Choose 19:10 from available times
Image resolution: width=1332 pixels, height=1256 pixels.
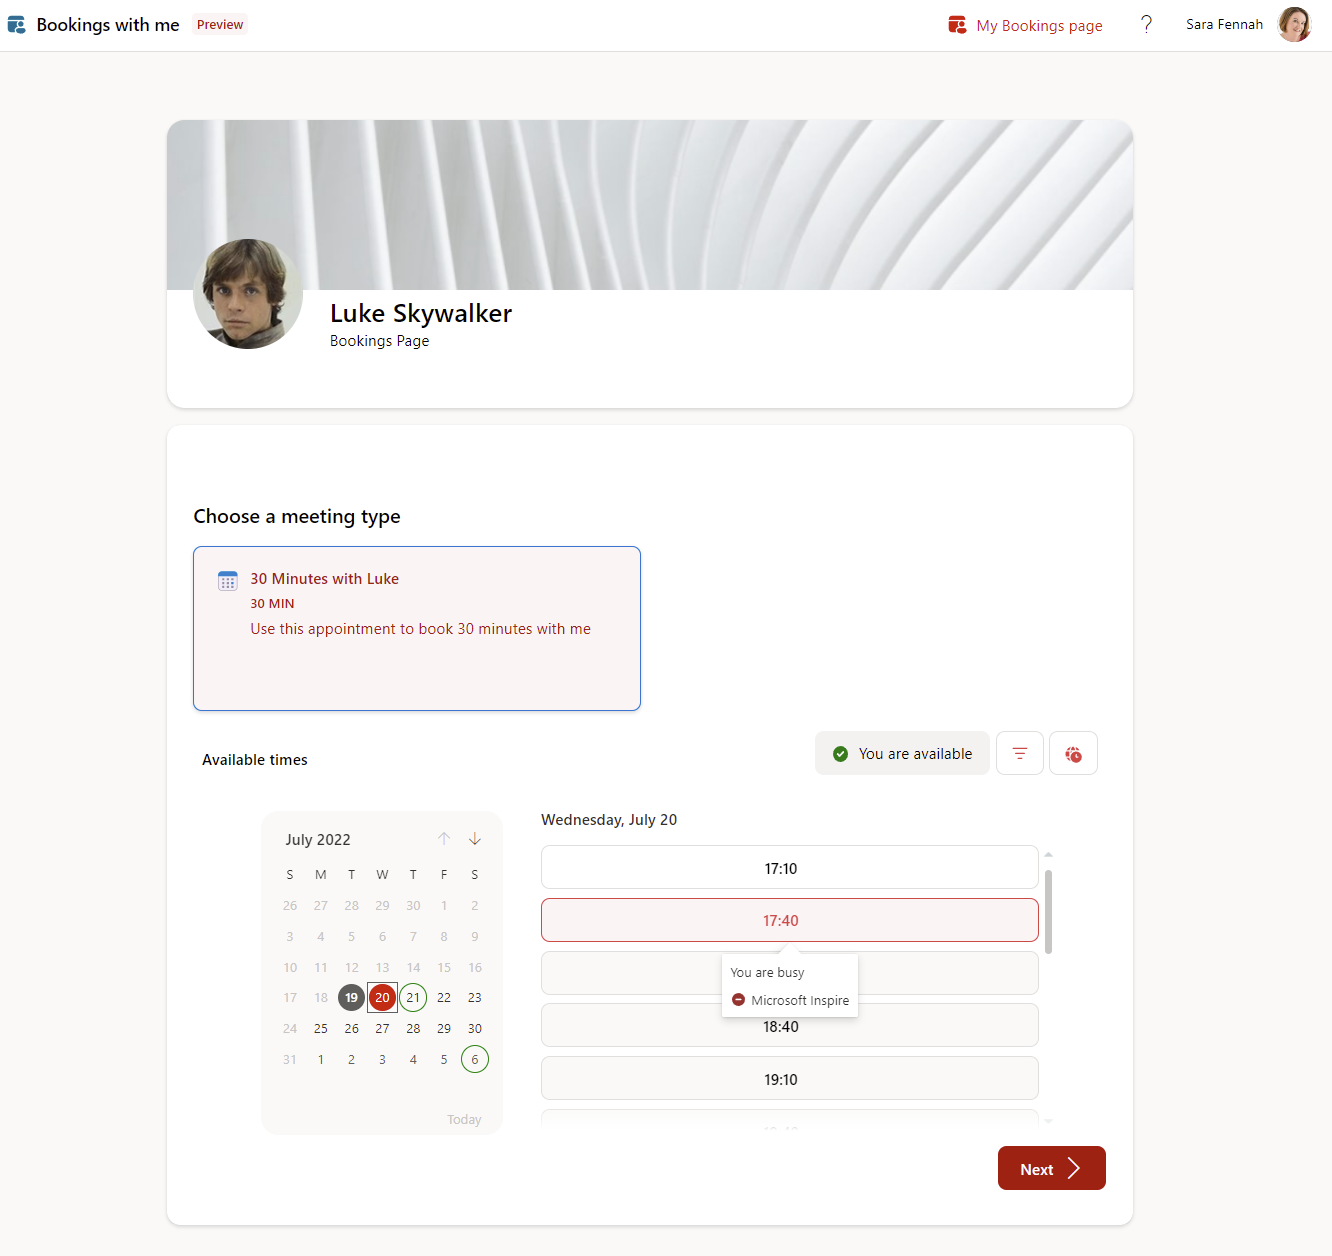[789, 1079]
